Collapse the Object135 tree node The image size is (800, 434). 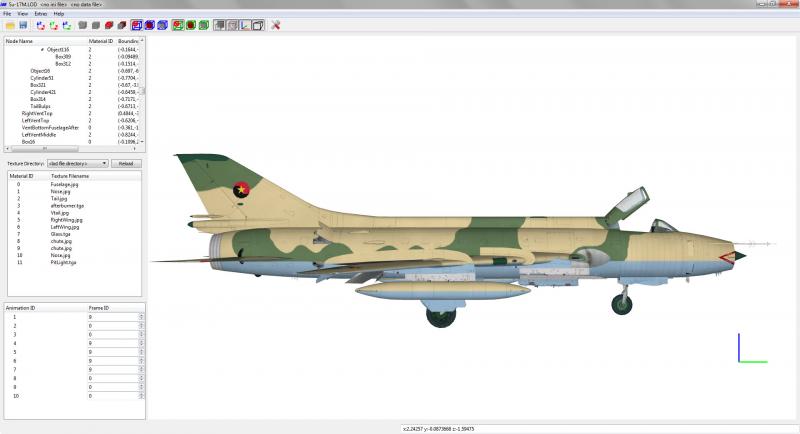pyautogui.click(x=42, y=49)
